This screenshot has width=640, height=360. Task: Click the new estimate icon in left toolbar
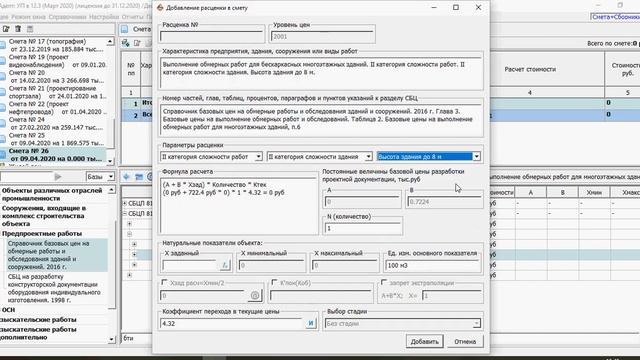point(6,29)
